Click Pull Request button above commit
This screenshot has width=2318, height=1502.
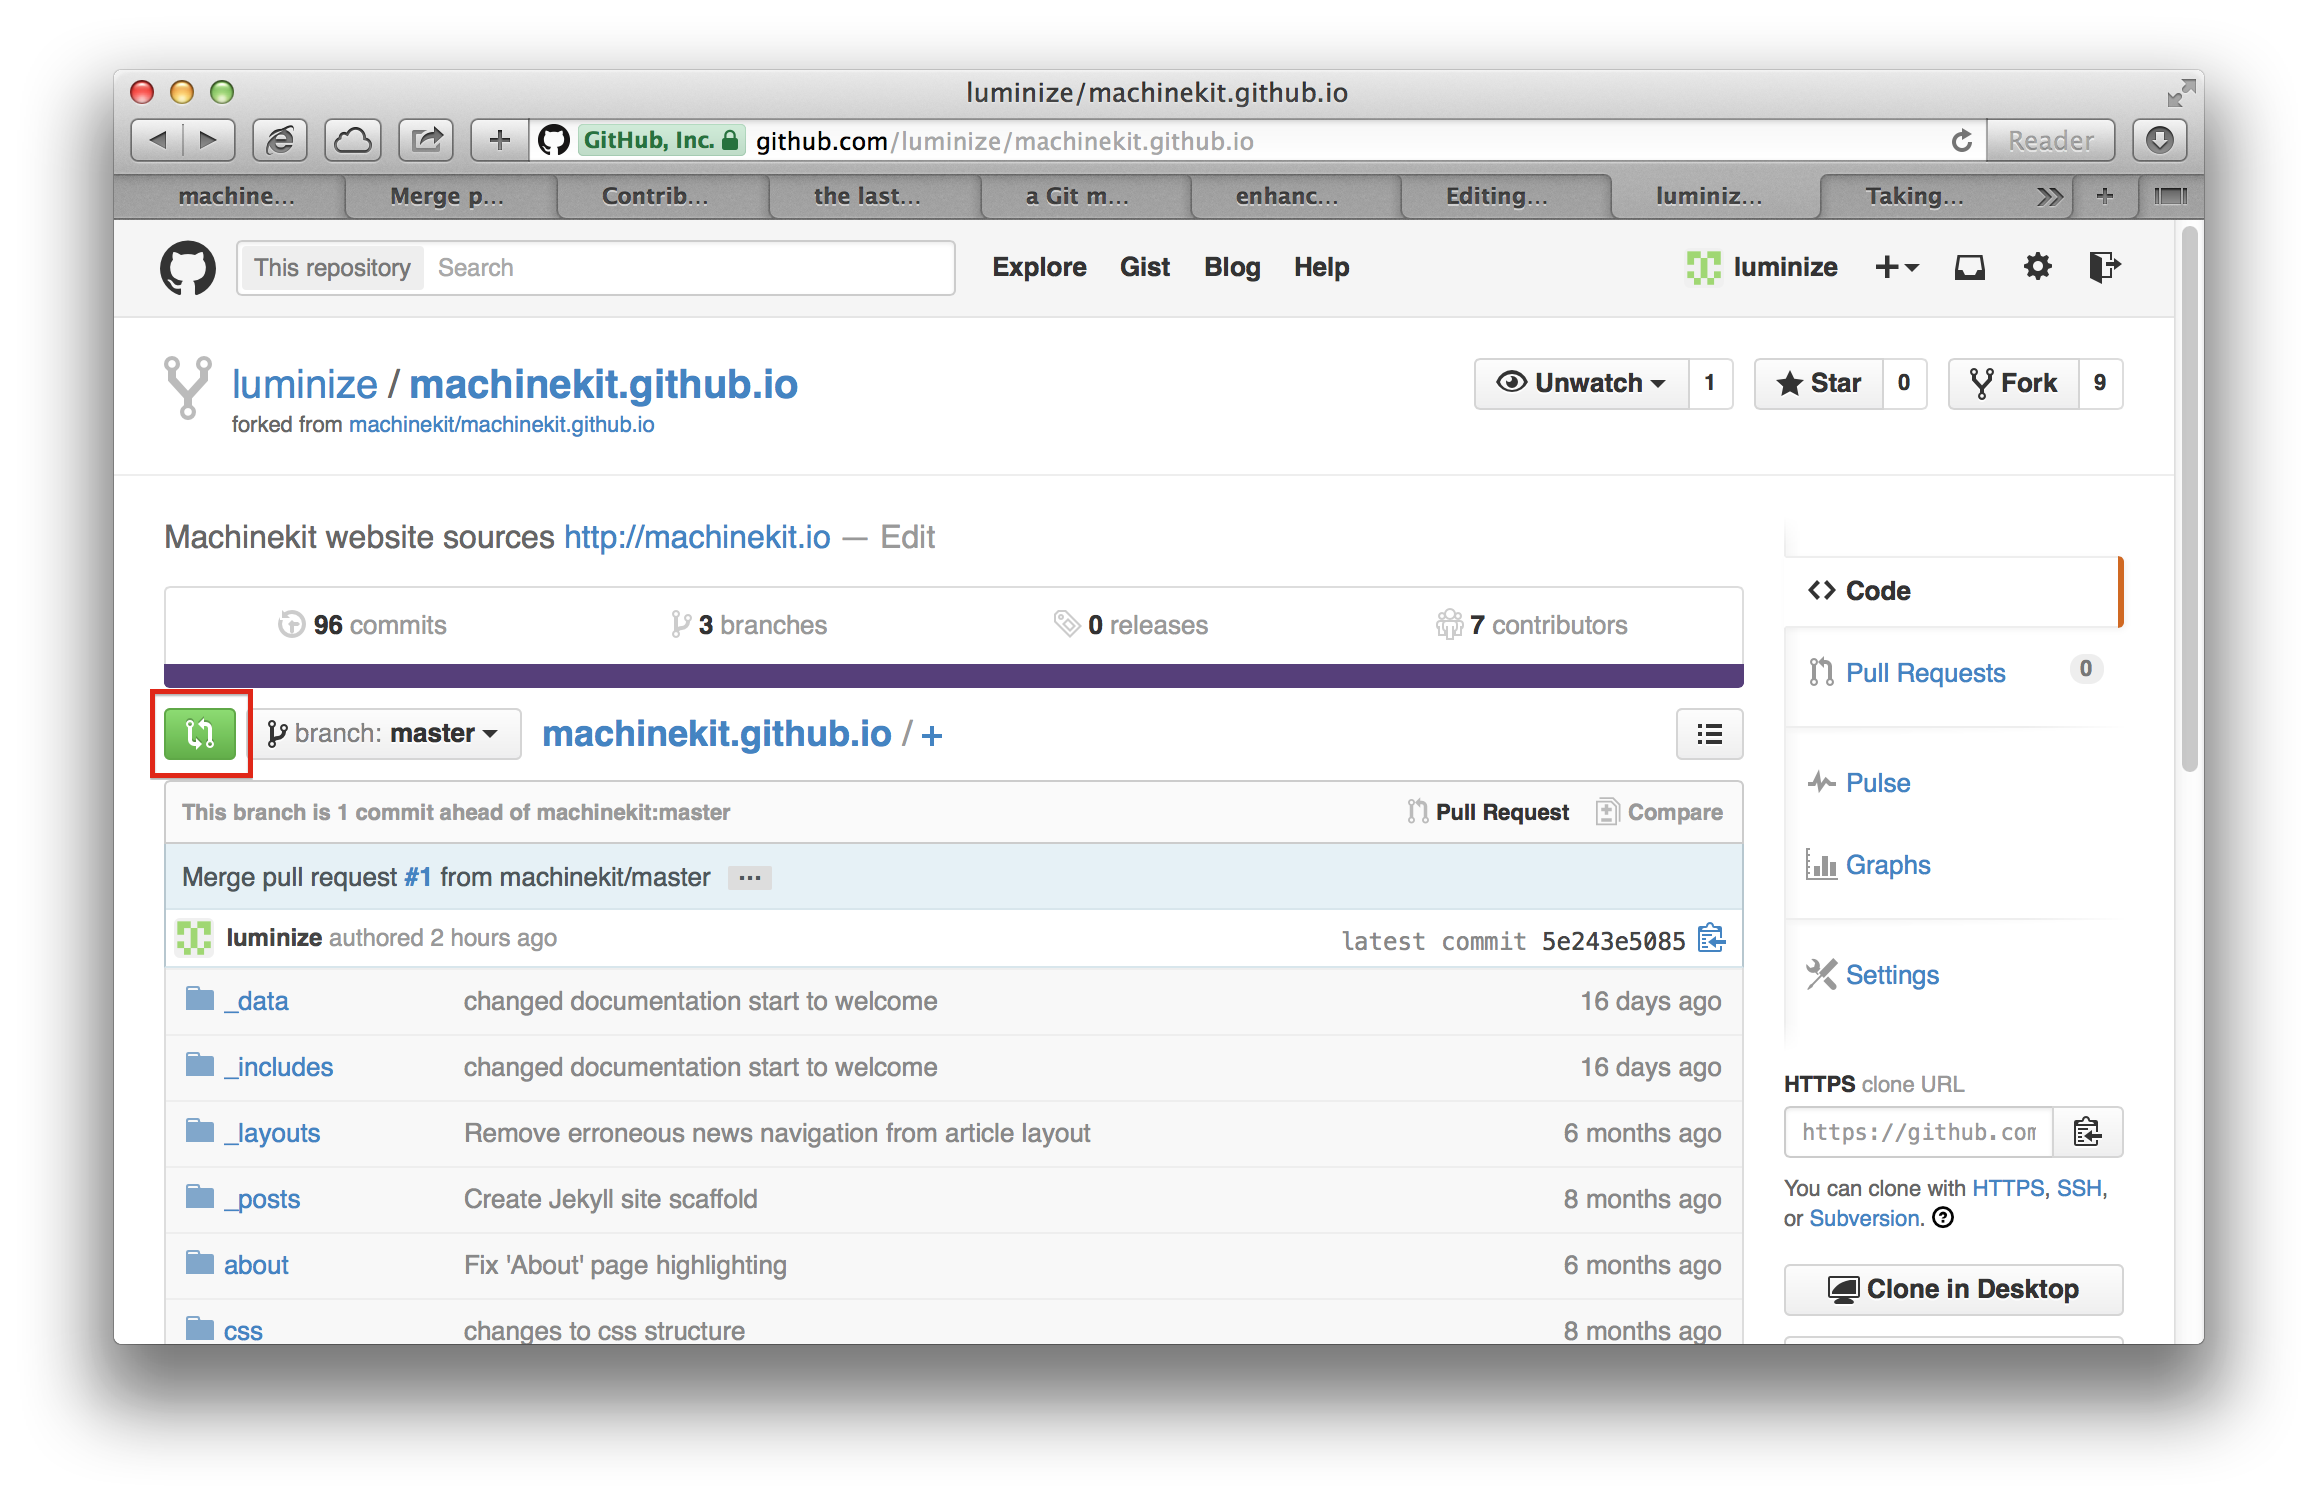pos(1488,812)
